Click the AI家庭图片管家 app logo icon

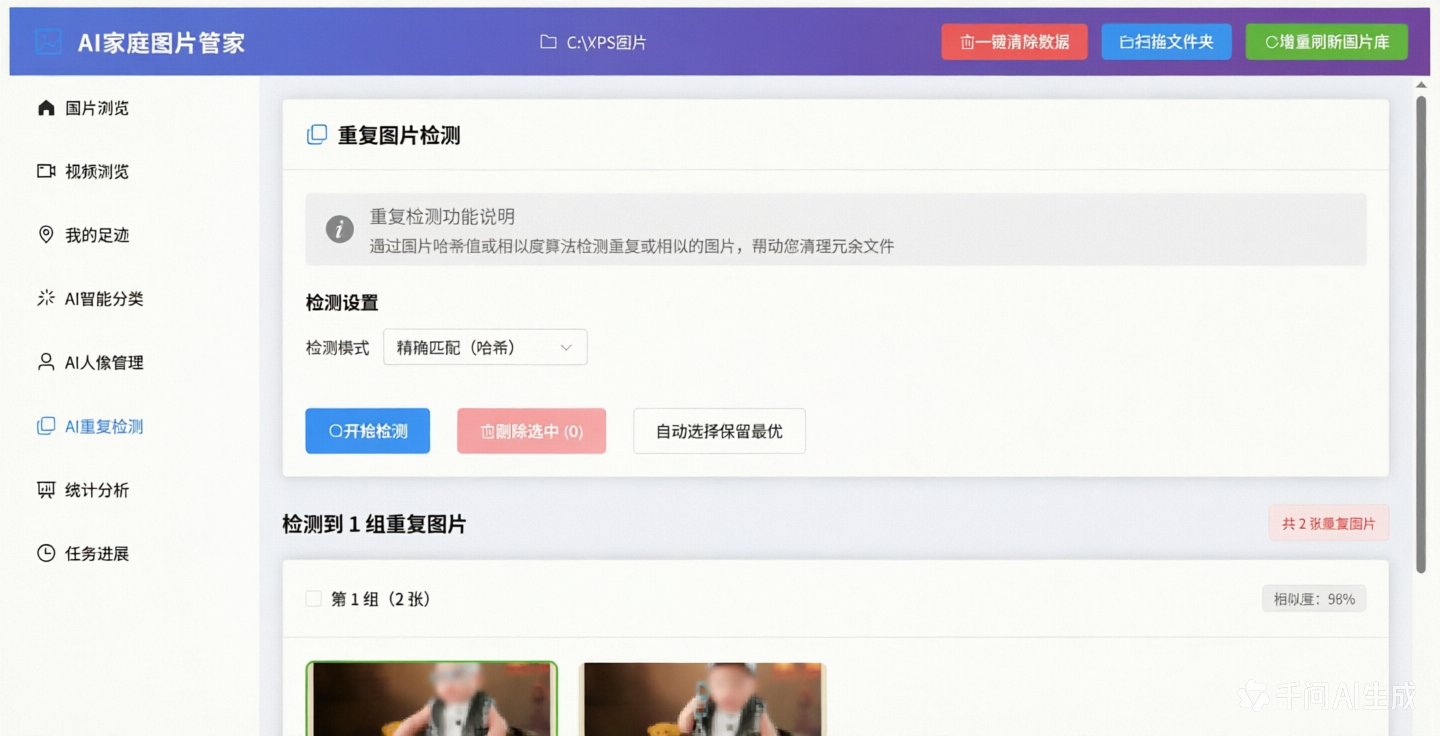48,42
